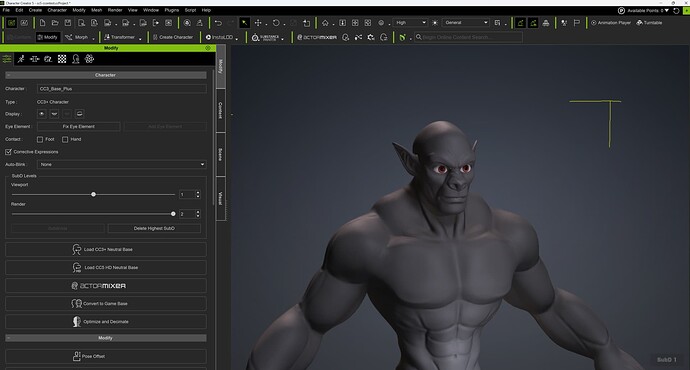Click the flag icon in the top toolbar
Screen dimensions: 690x370
(577, 22)
